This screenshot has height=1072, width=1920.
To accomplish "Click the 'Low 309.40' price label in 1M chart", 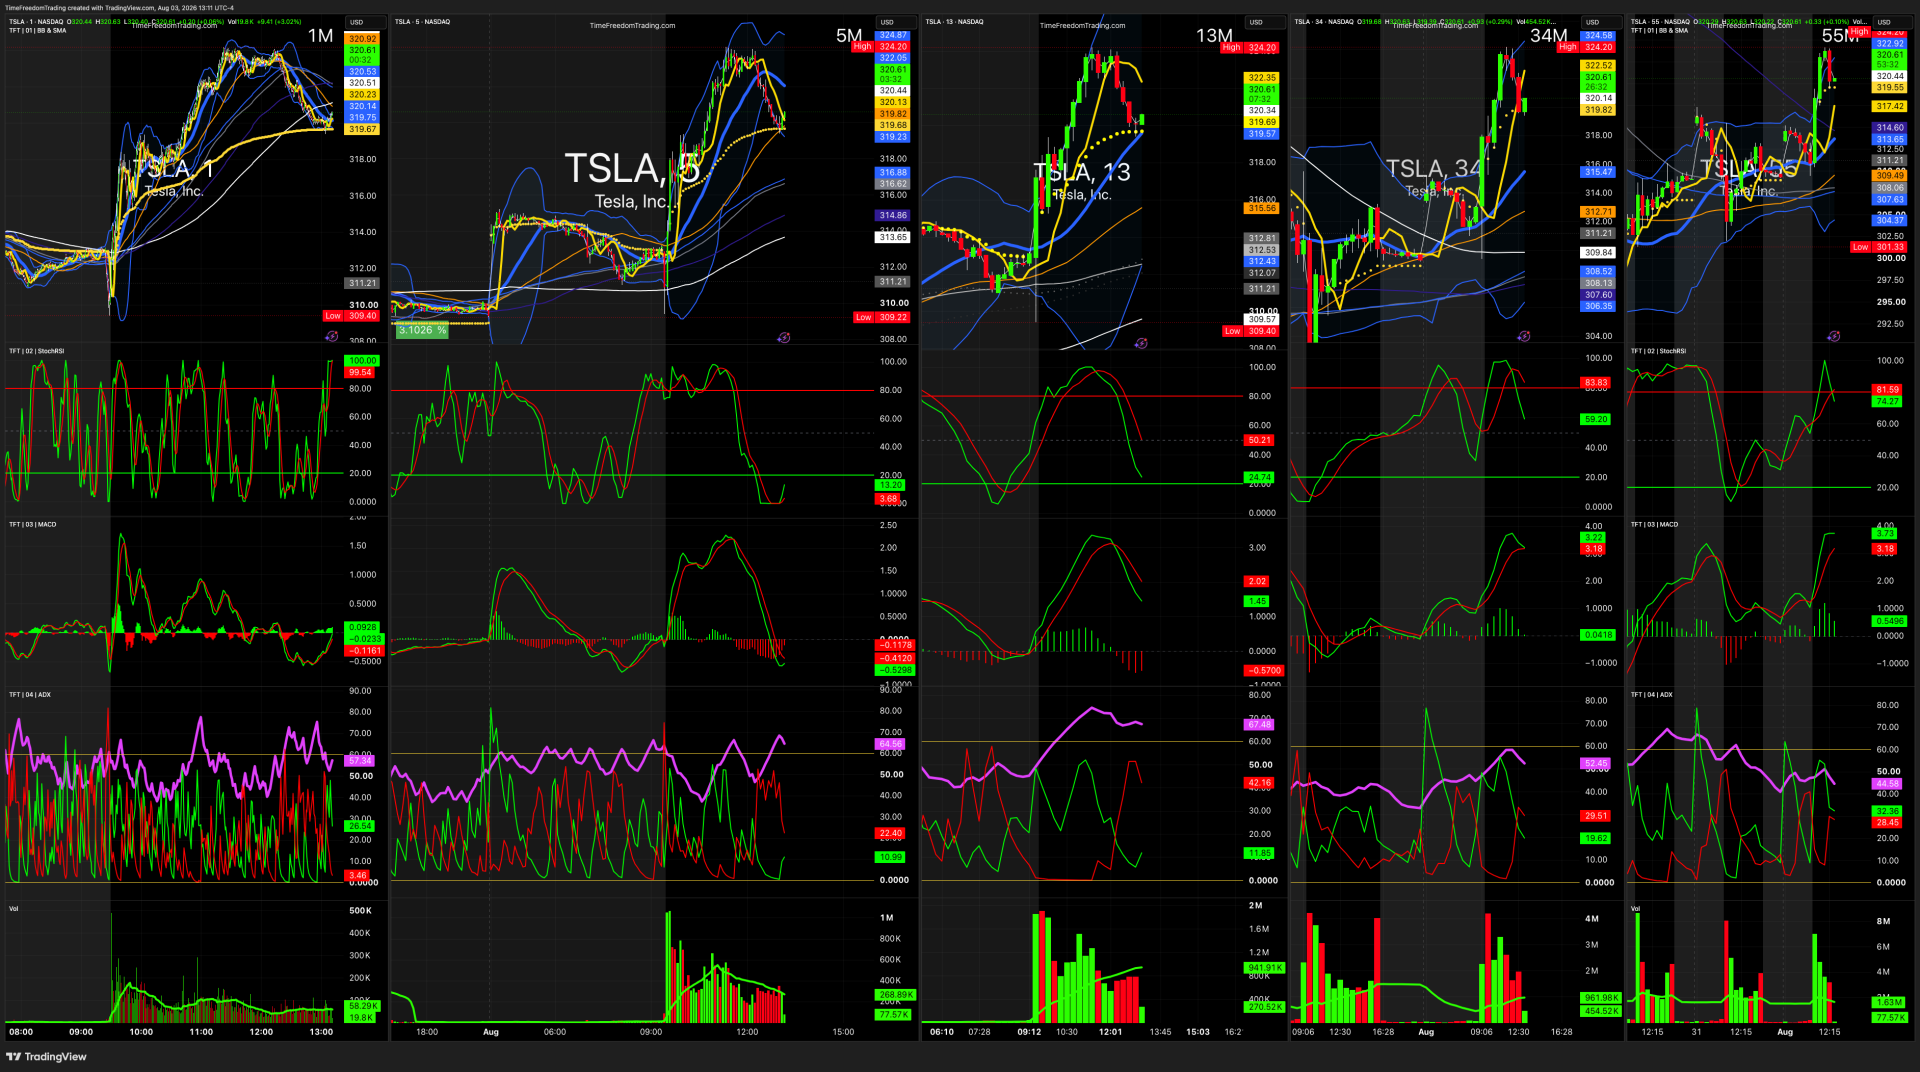I will 351,316.
